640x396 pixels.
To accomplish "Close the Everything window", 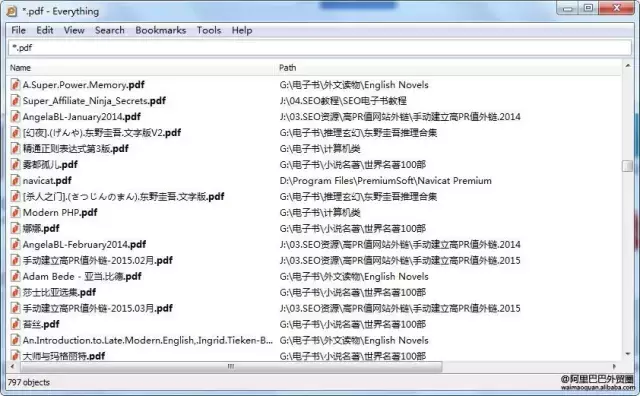I will pos(617,8).
